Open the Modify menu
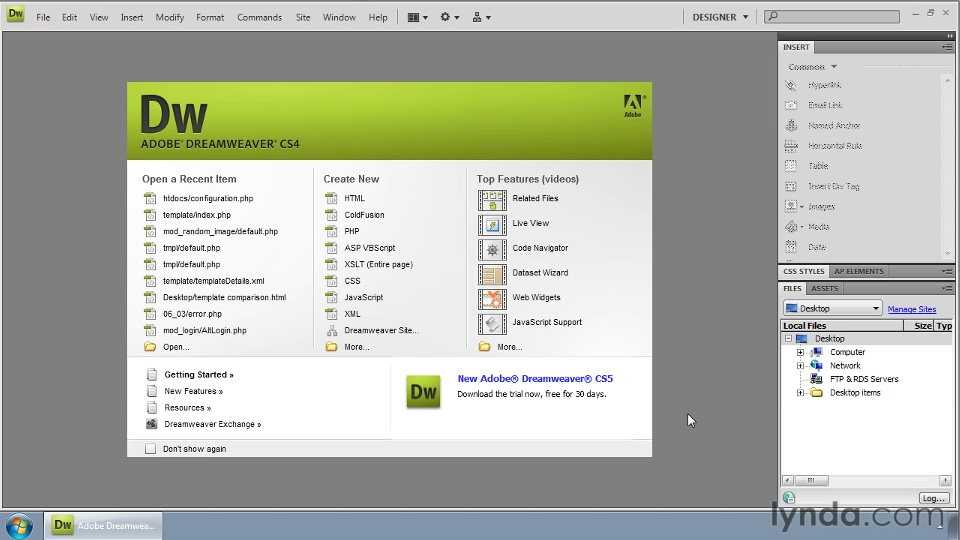This screenshot has height=540, width=960. tap(169, 17)
